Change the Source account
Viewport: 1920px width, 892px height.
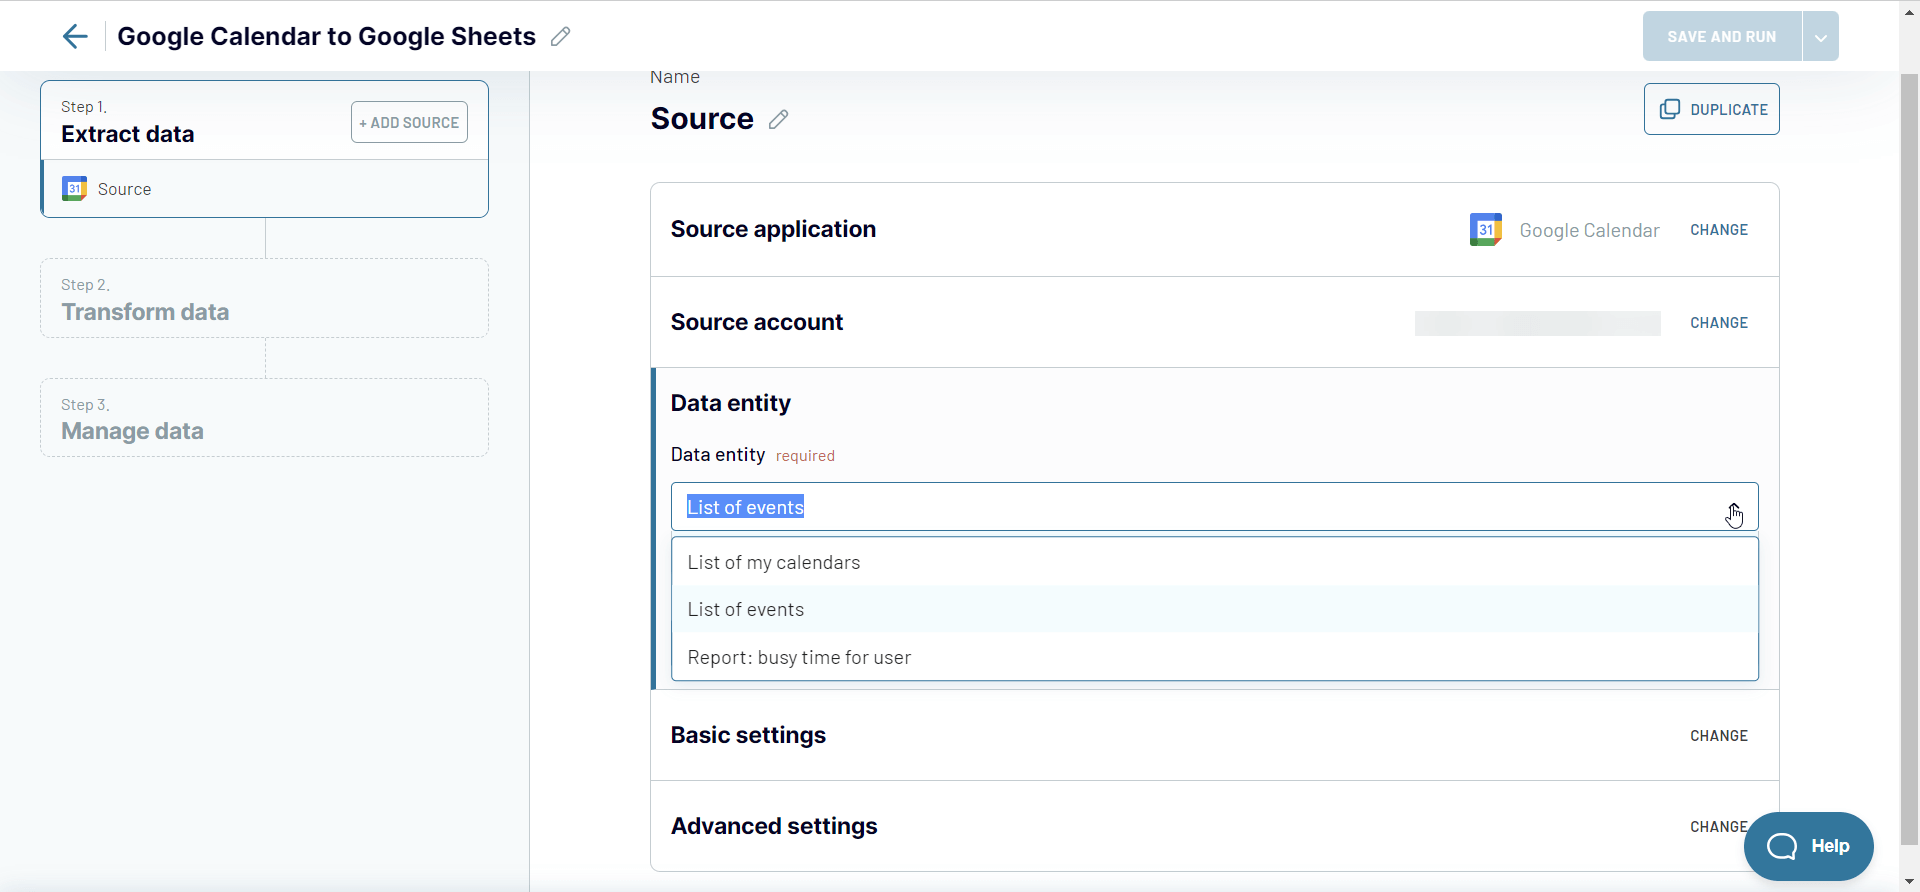(1718, 323)
